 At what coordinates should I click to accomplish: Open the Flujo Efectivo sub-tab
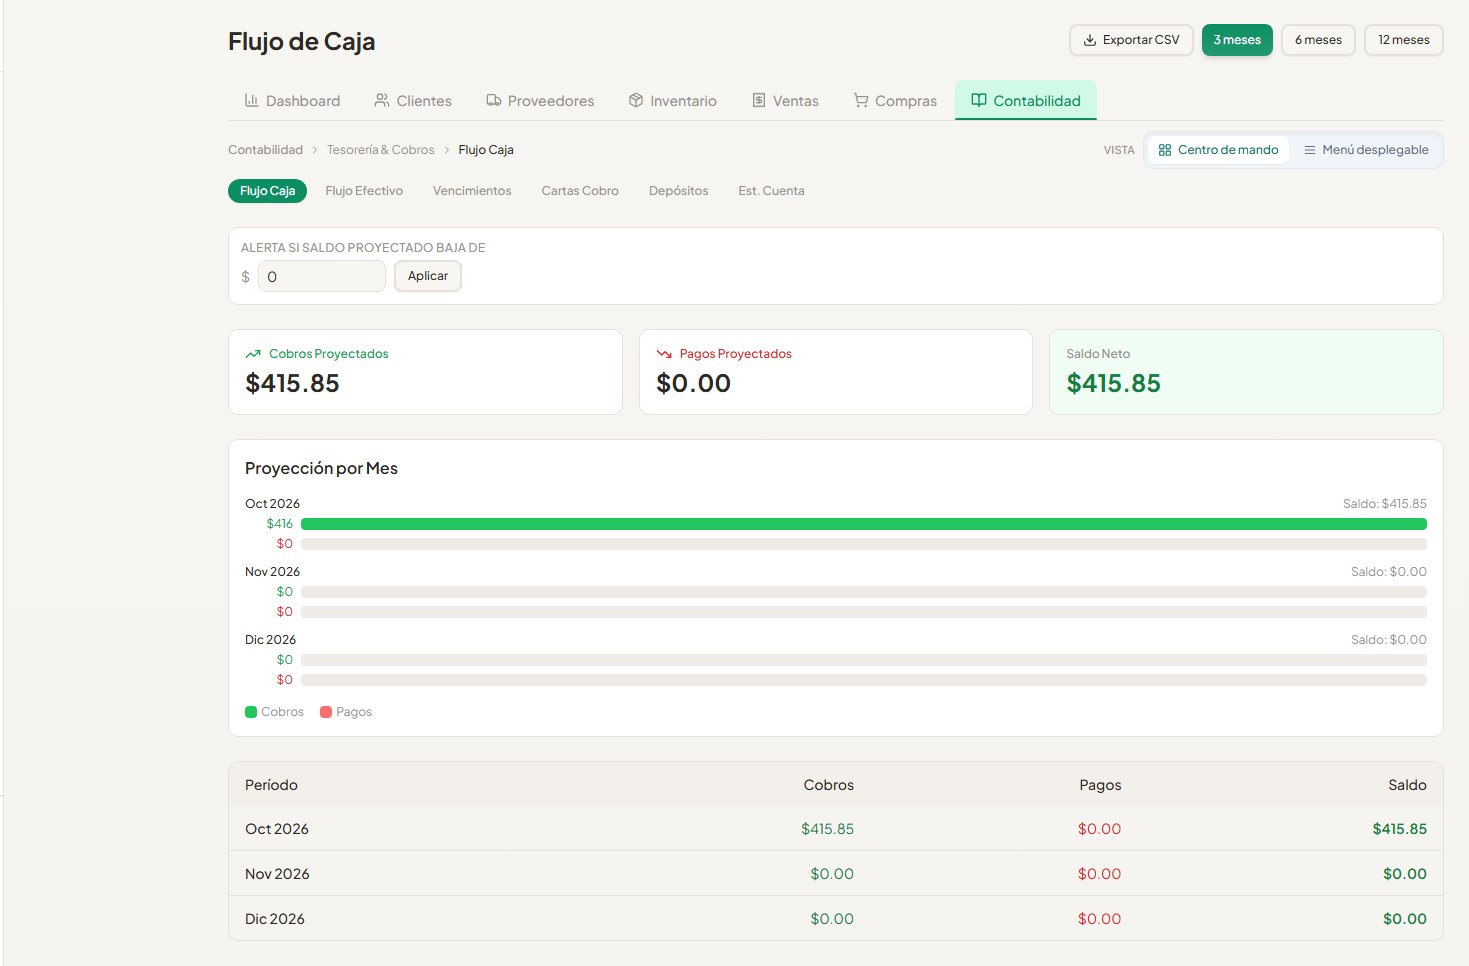(364, 191)
